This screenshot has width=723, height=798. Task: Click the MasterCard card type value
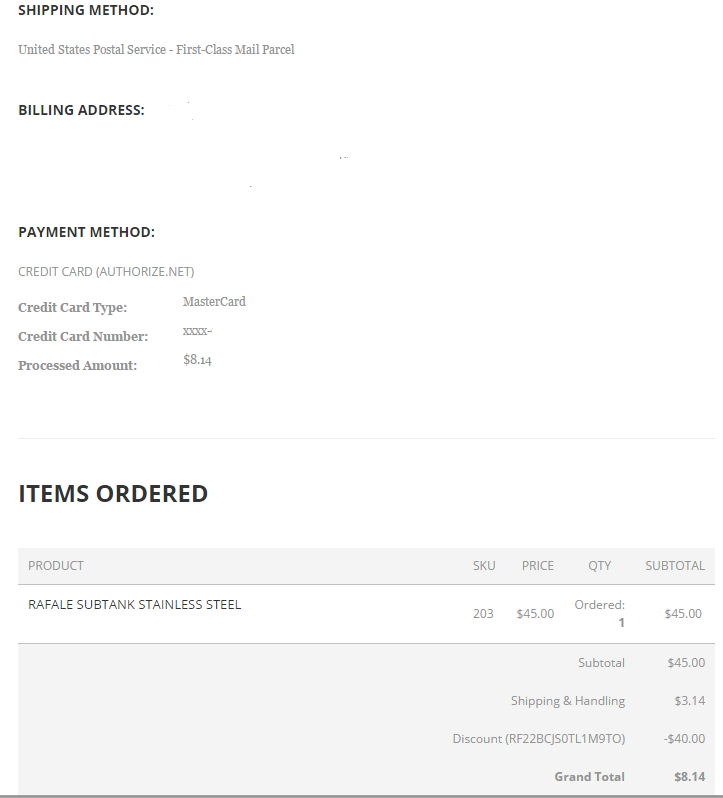tap(214, 302)
